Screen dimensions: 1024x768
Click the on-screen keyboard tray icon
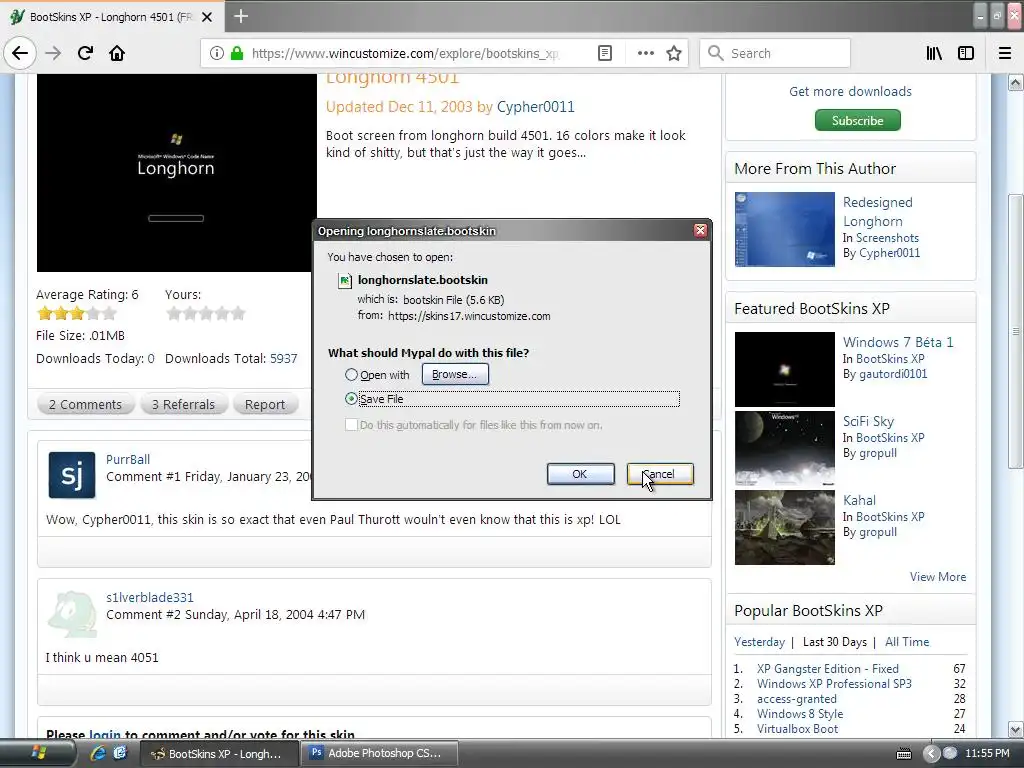tap(904, 754)
